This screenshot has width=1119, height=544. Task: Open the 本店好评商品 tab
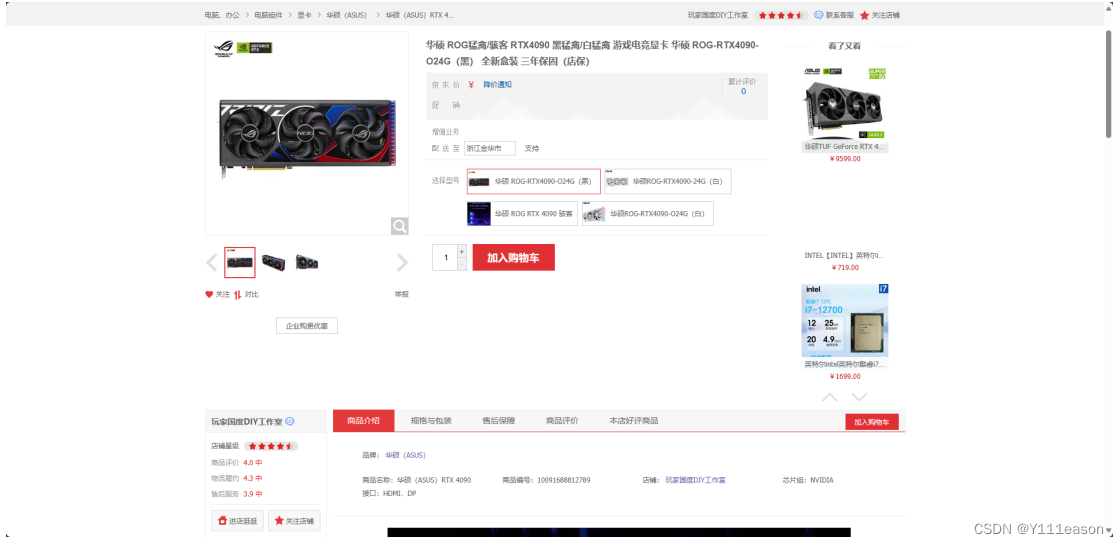pos(634,420)
